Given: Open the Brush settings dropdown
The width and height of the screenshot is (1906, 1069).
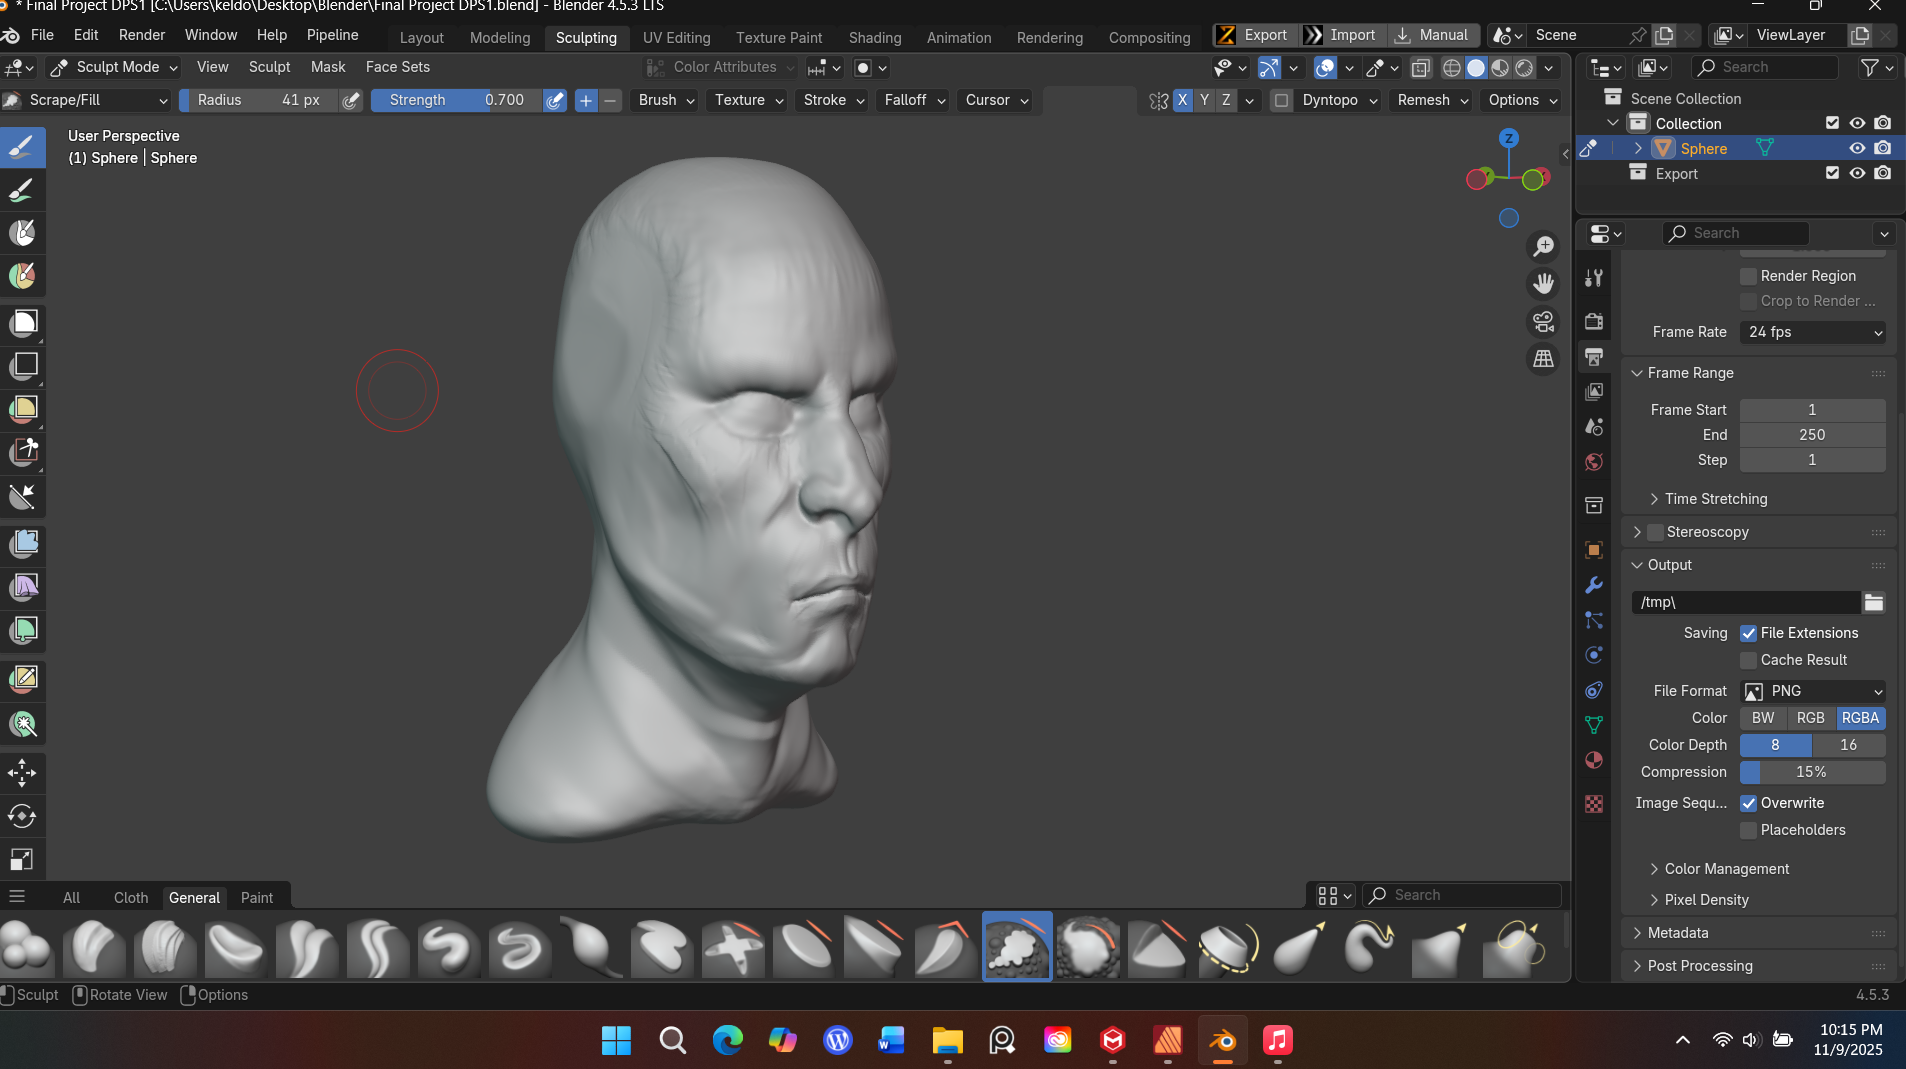Looking at the screenshot, I should pos(666,100).
